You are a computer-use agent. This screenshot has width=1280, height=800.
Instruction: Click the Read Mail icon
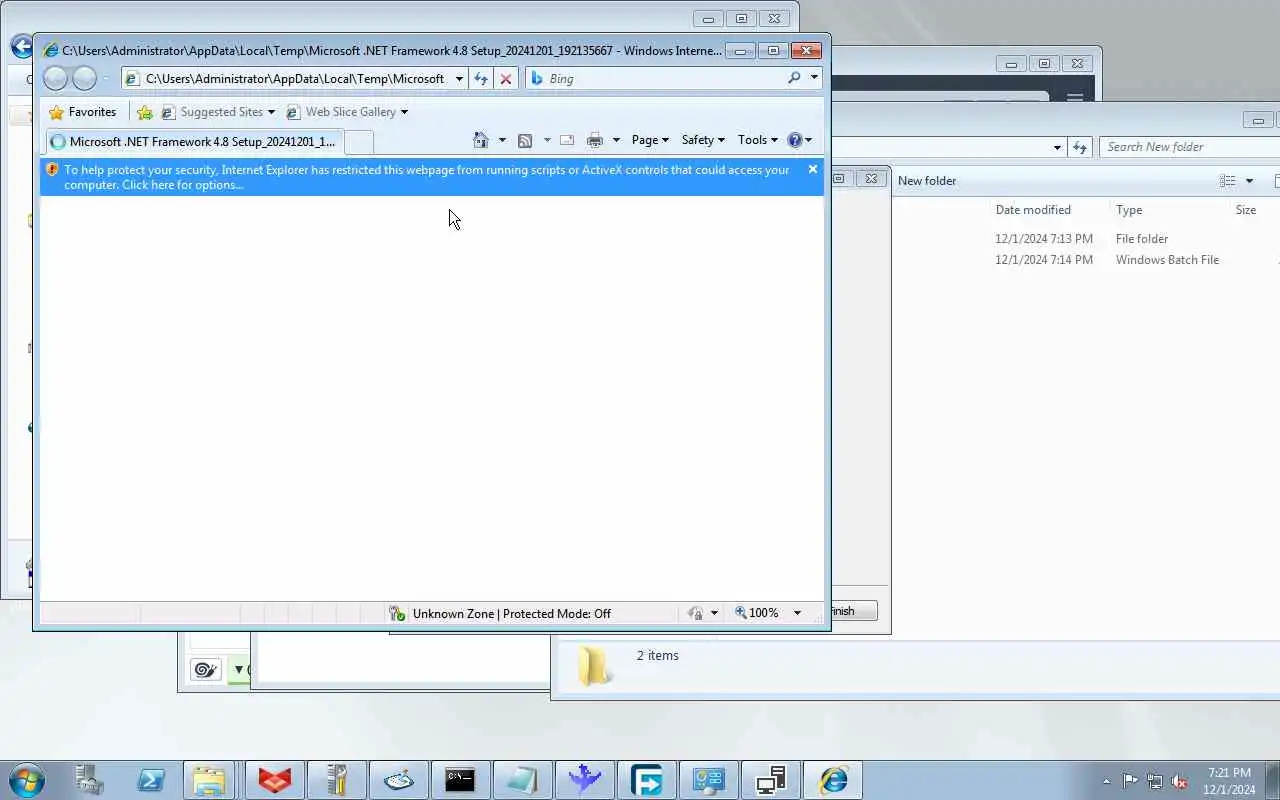pyautogui.click(x=567, y=140)
